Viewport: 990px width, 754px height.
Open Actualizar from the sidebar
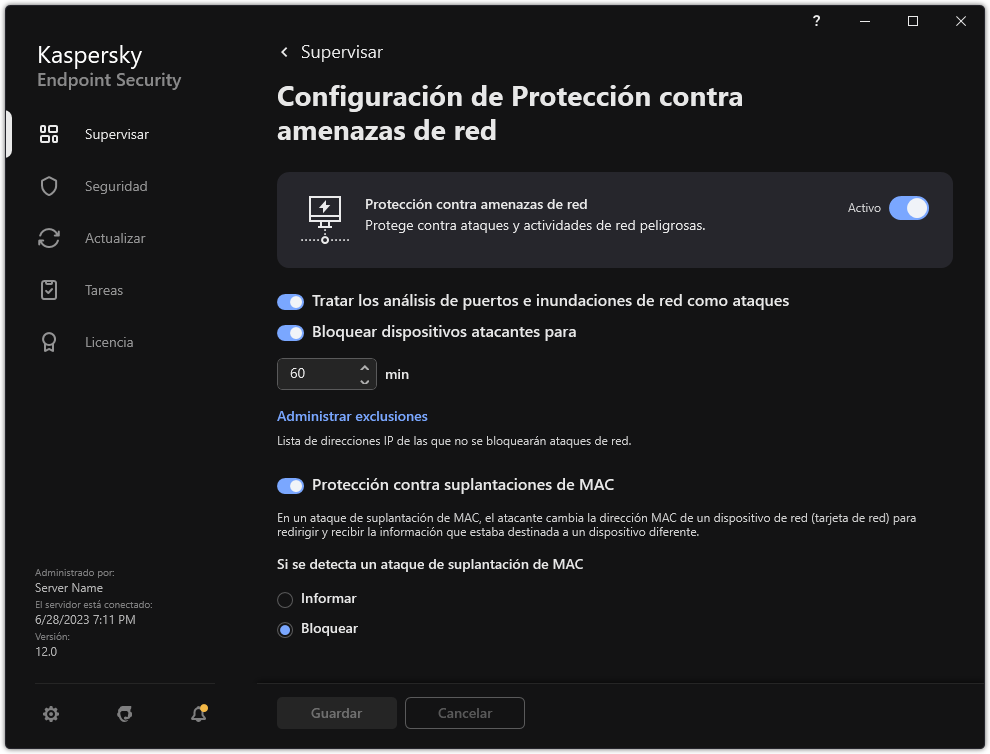click(48, 238)
